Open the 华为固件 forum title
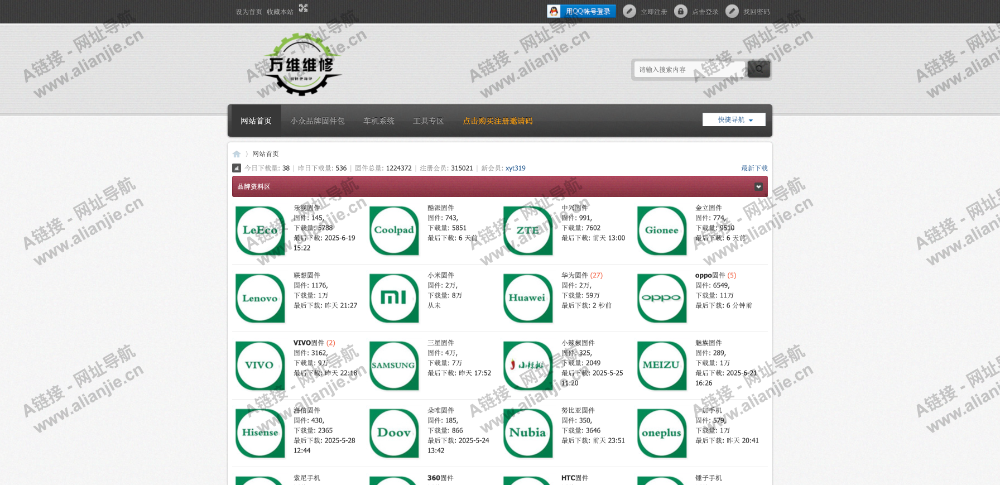The height and width of the screenshot is (485, 1000). (575, 275)
